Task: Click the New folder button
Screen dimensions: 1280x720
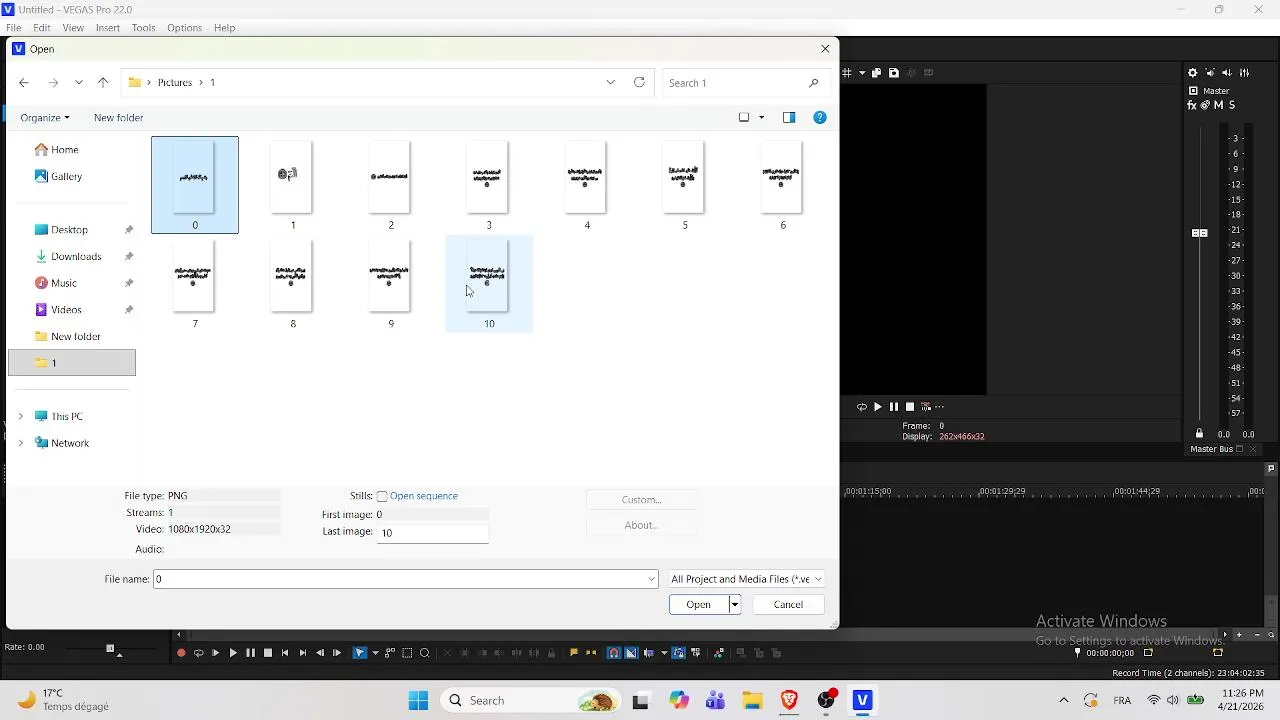Action: 119,118
